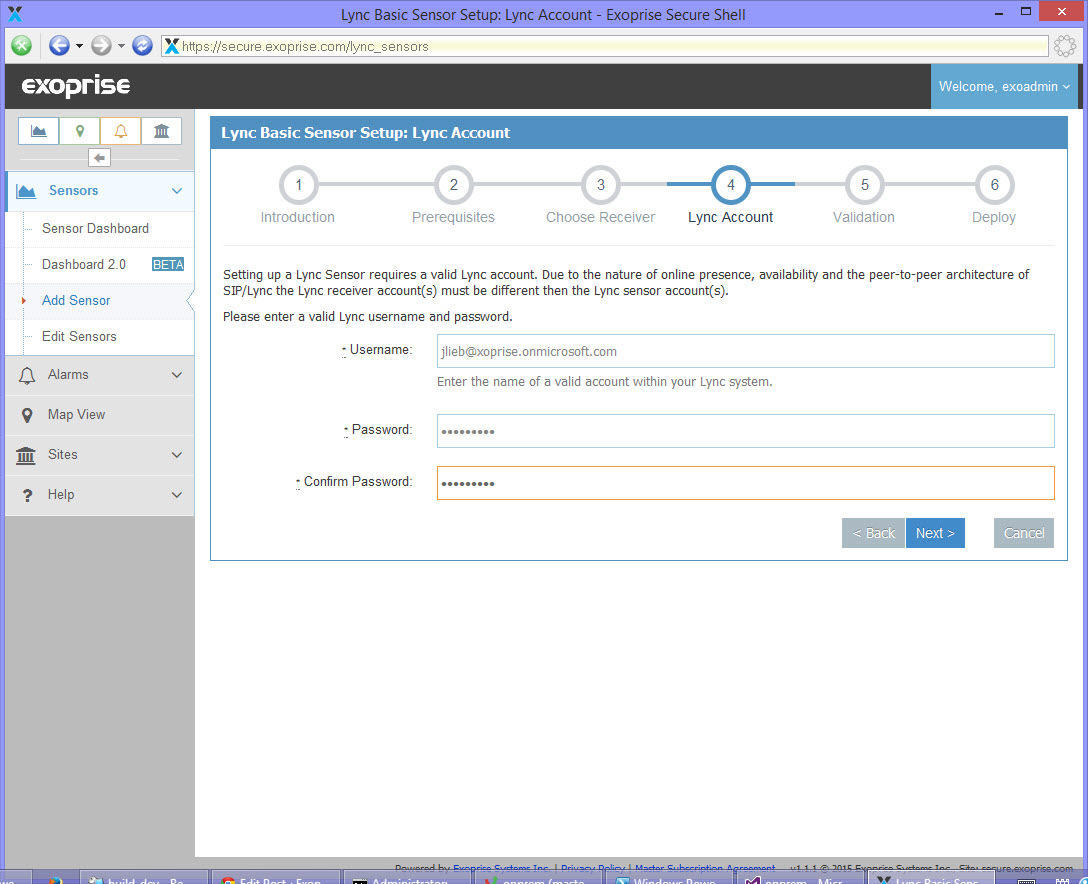This screenshot has width=1088, height=884.
Task: Click the Map View pin icon
Action: coord(26,415)
